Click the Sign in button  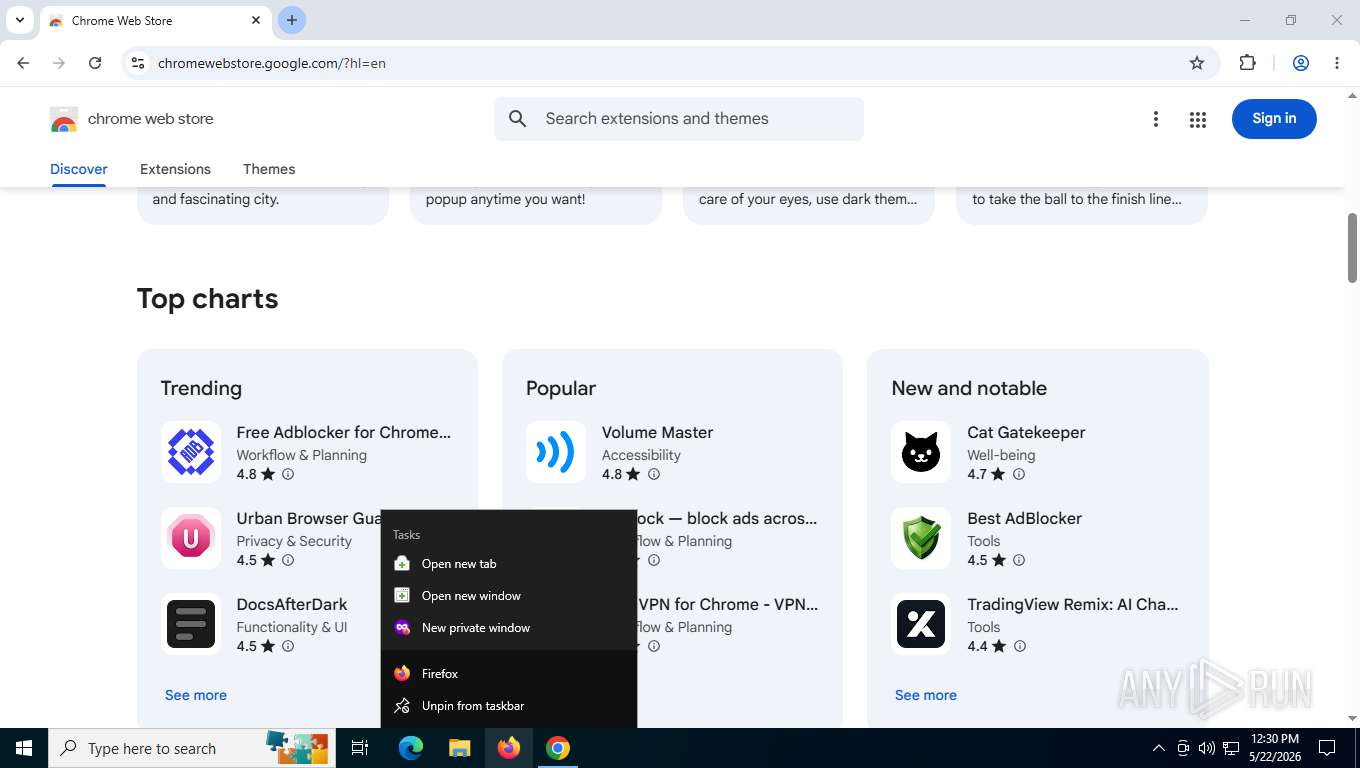pyautogui.click(x=1274, y=119)
